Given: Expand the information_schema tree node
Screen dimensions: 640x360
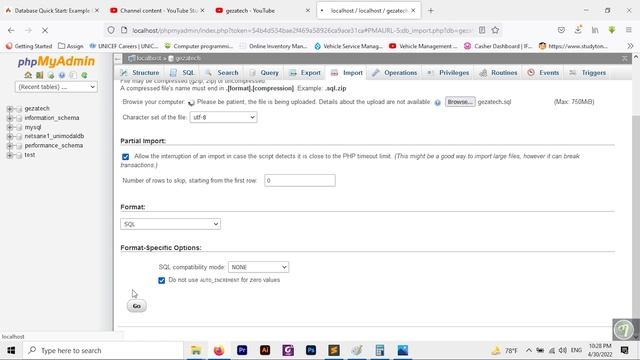Looking at the screenshot, I should coord(9,118).
